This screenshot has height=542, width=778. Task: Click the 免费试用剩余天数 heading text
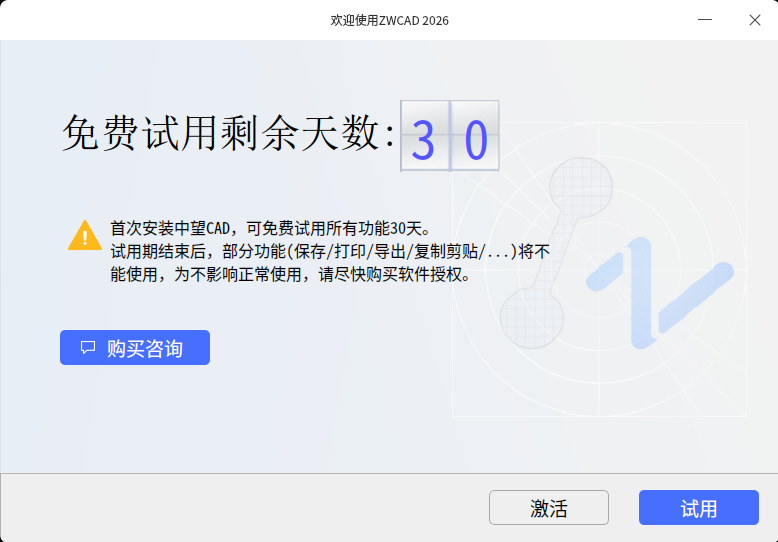click(x=229, y=134)
